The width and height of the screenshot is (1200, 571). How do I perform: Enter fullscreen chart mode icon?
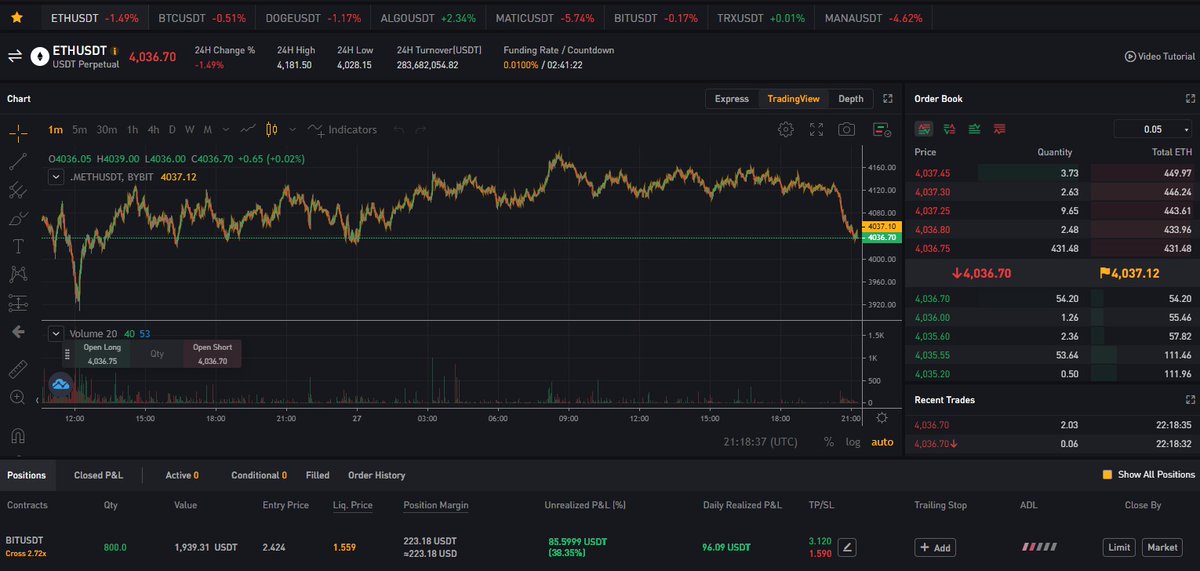pos(817,130)
